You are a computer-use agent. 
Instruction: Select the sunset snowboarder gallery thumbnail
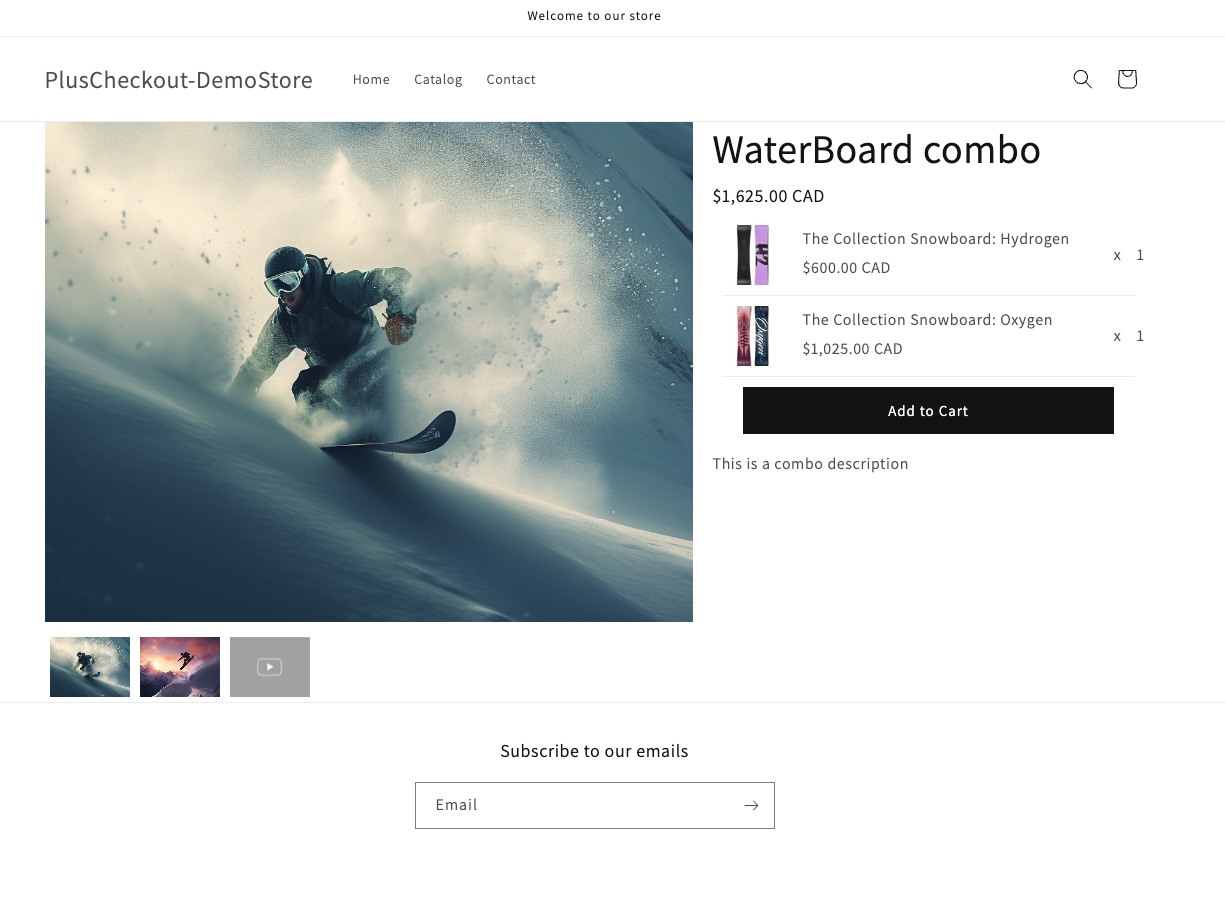pos(180,667)
